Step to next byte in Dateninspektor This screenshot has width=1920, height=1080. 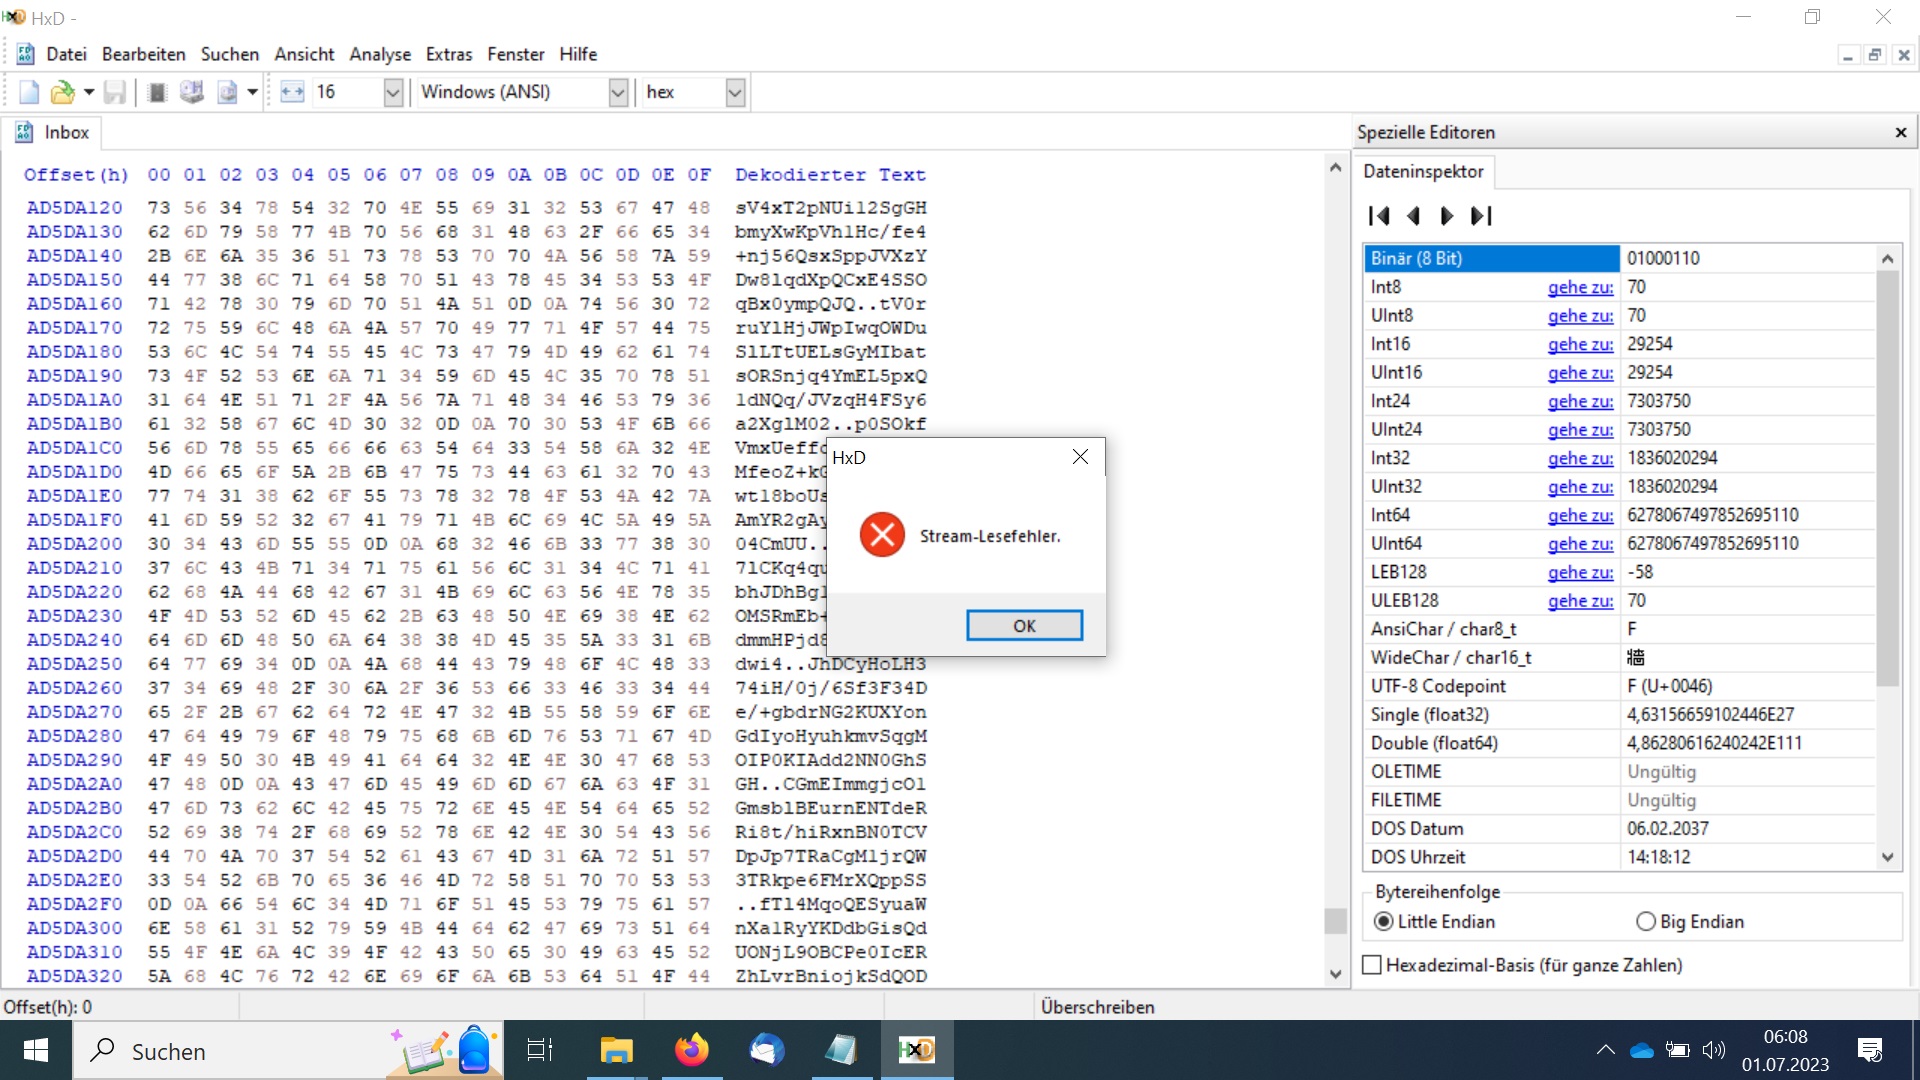pyautogui.click(x=1447, y=216)
